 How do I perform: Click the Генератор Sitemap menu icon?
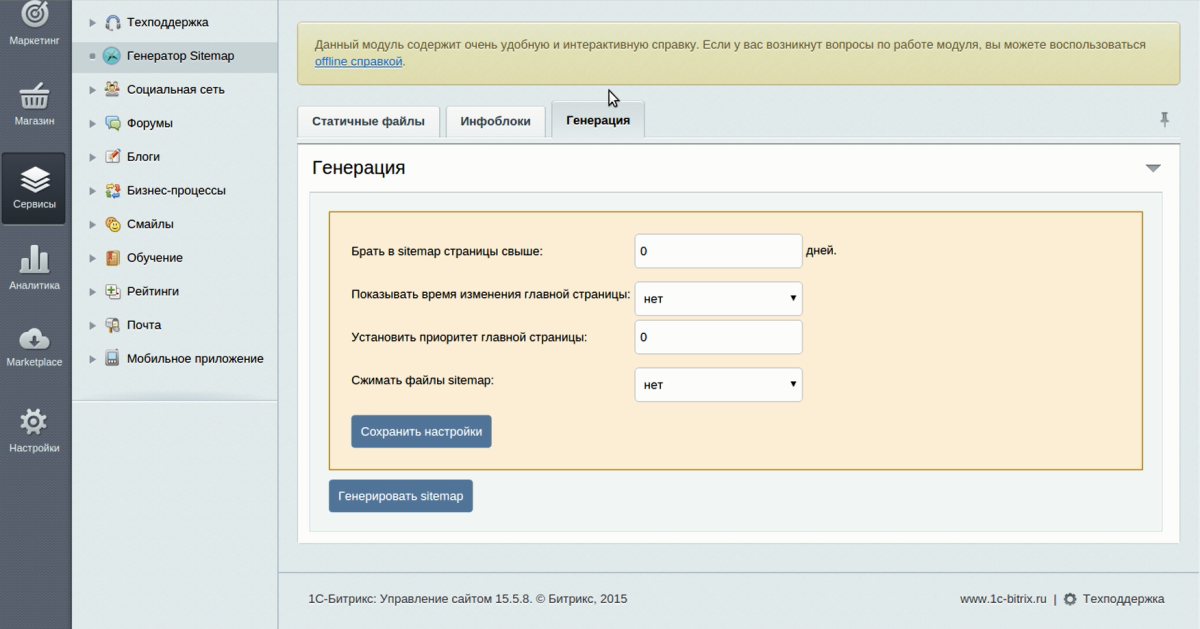point(110,56)
